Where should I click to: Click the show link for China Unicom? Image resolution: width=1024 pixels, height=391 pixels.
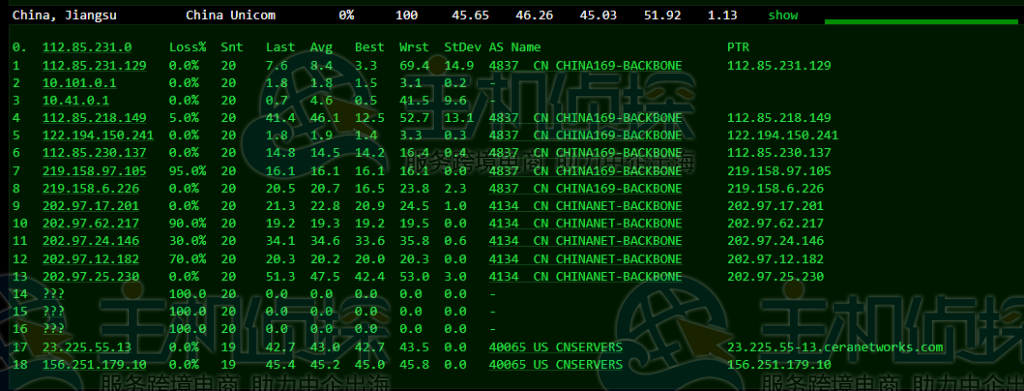(782, 15)
